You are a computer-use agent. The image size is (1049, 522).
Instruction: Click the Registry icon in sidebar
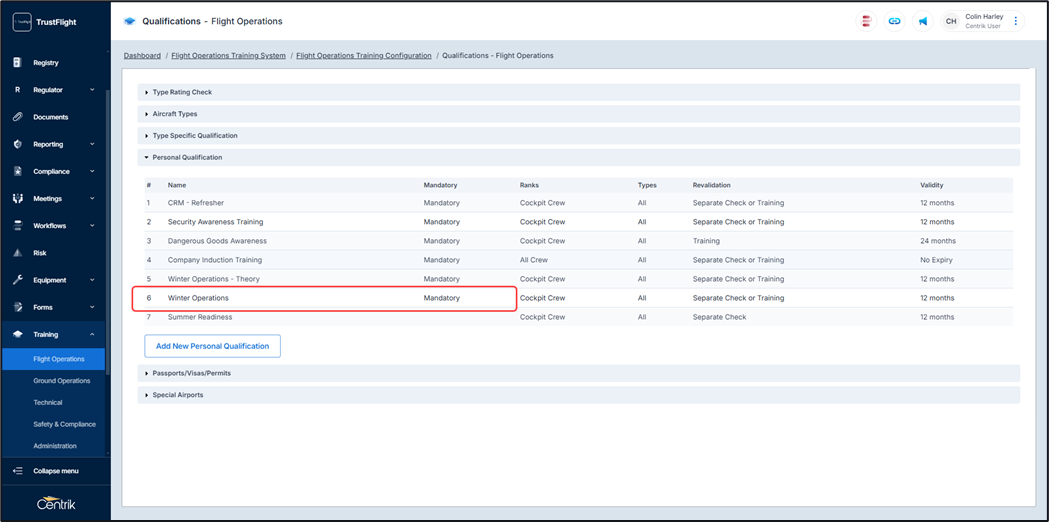click(x=17, y=63)
